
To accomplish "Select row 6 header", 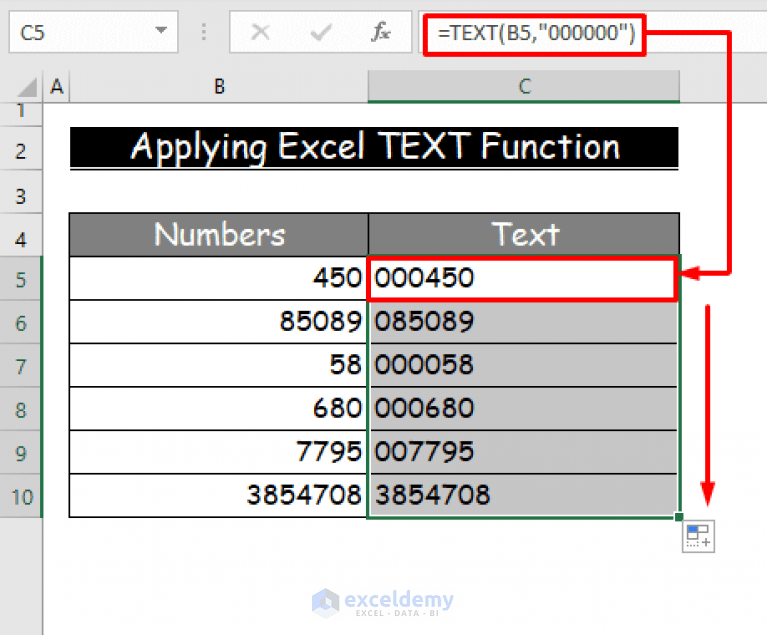I will (x=21, y=322).
